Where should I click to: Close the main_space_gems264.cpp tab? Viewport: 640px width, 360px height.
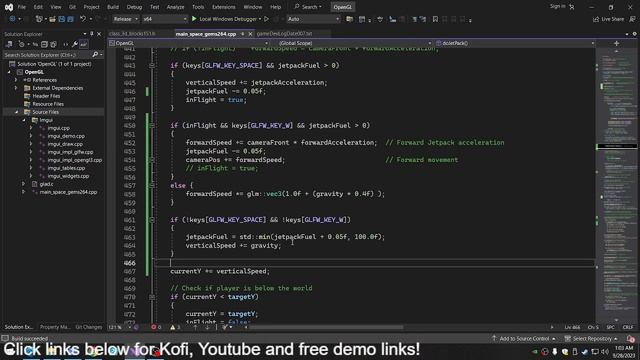click(x=250, y=34)
